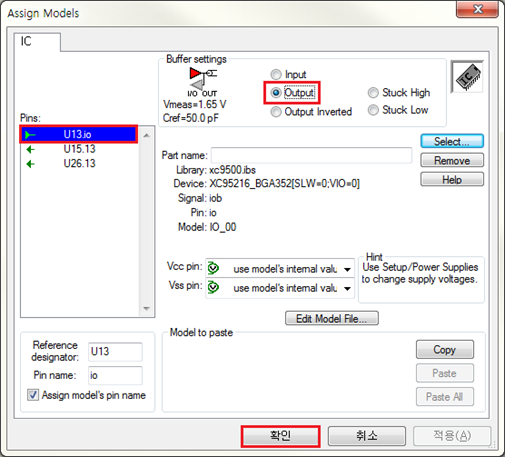Image resolution: width=505 pixels, height=457 pixels.
Task: Click the green output arrow icon beside U13.io
Action: [x=30, y=135]
